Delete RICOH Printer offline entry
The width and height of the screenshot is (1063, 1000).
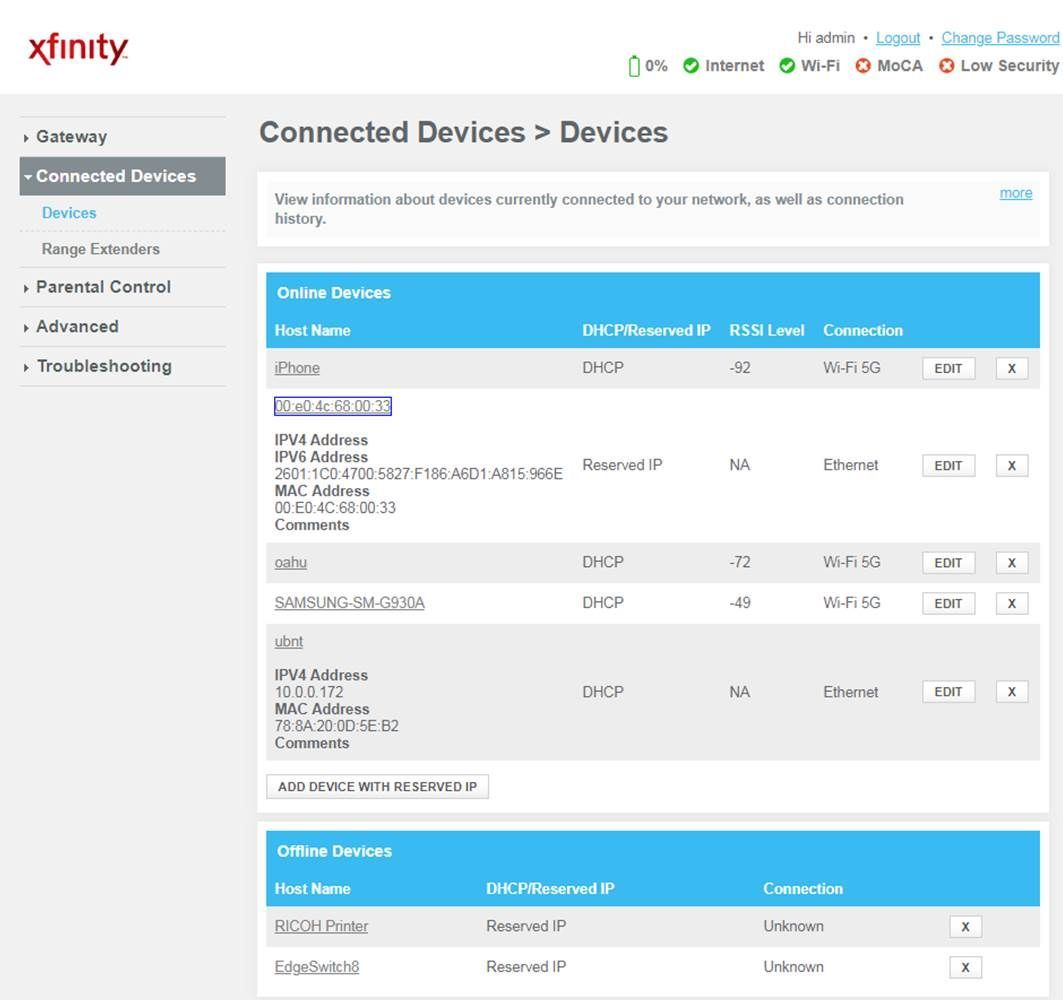pyautogui.click(x=965, y=927)
